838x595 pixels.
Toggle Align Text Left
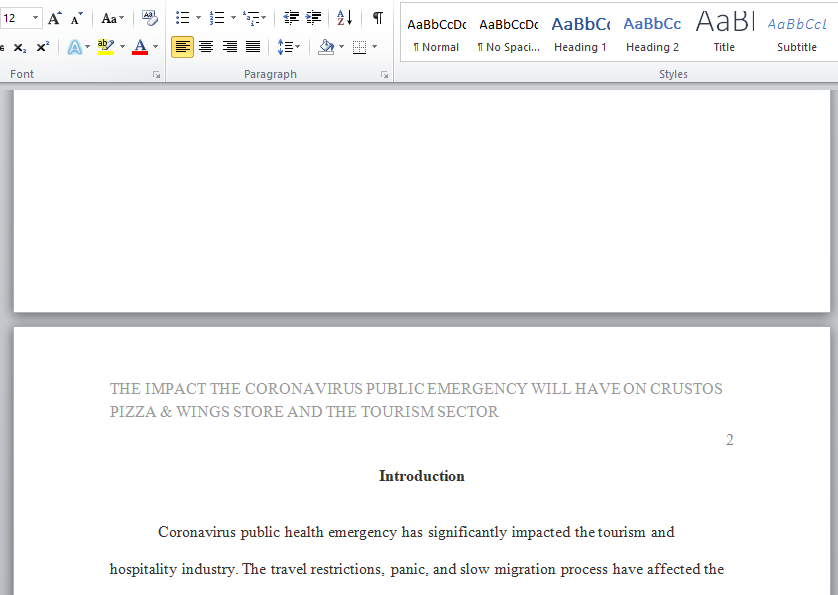click(182, 47)
